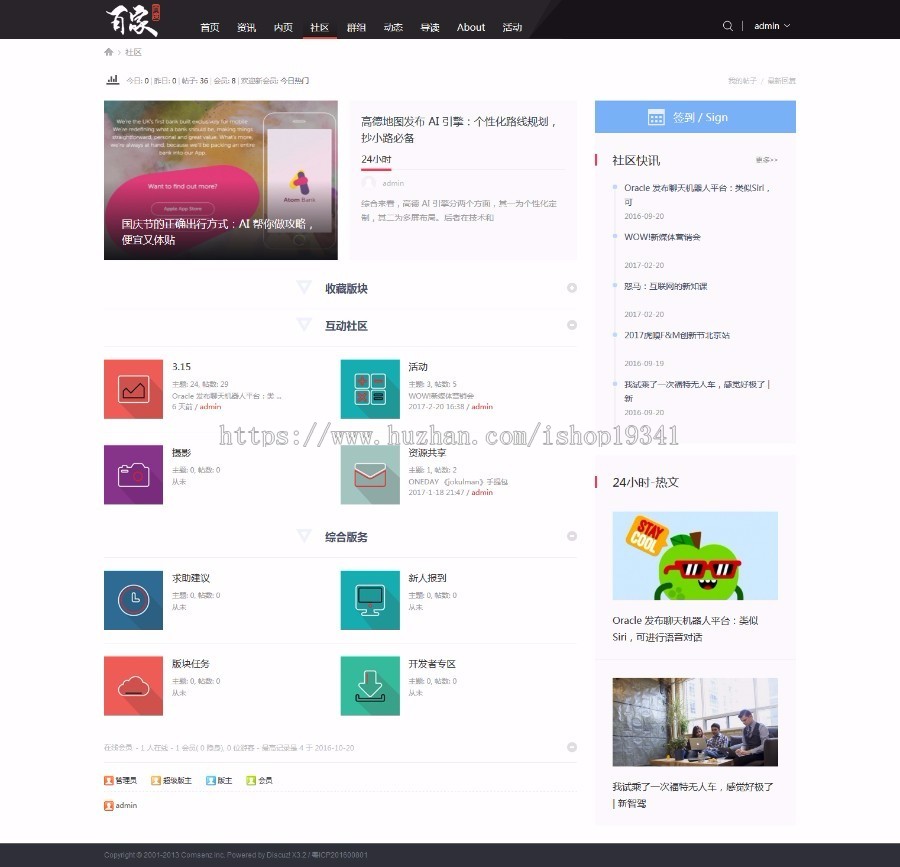
Task: Click the forum statistics chart icon
Action: coord(112,80)
